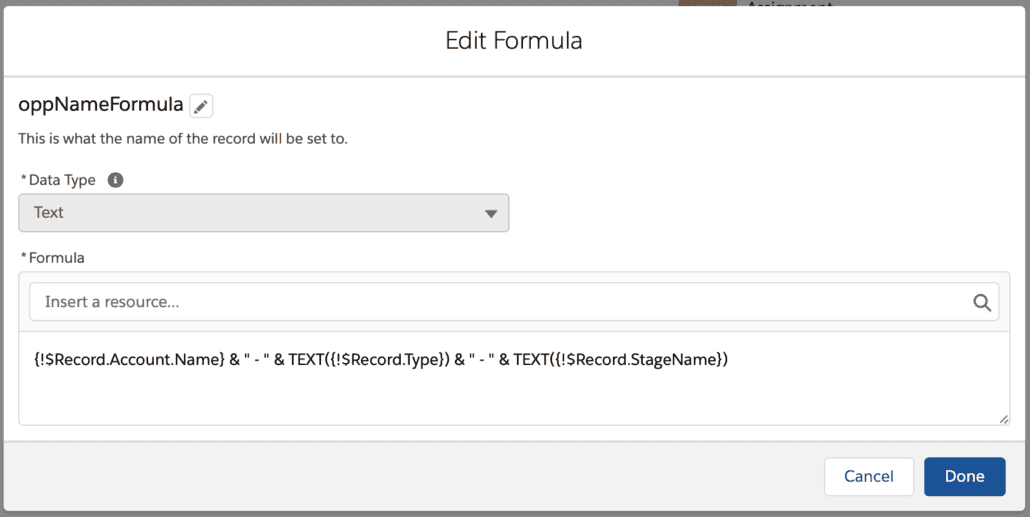Cancel the formula edit
The width and height of the screenshot is (1030, 517).
point(868,476)
